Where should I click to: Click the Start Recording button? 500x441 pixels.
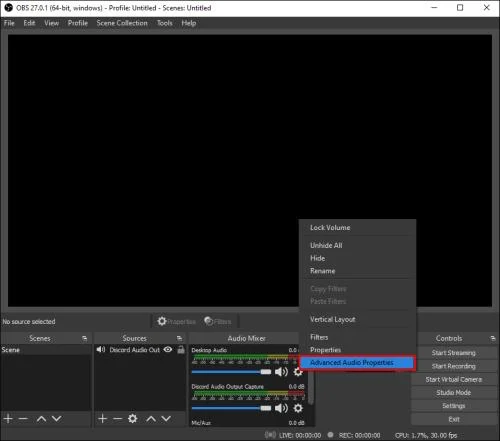point(454,366)
